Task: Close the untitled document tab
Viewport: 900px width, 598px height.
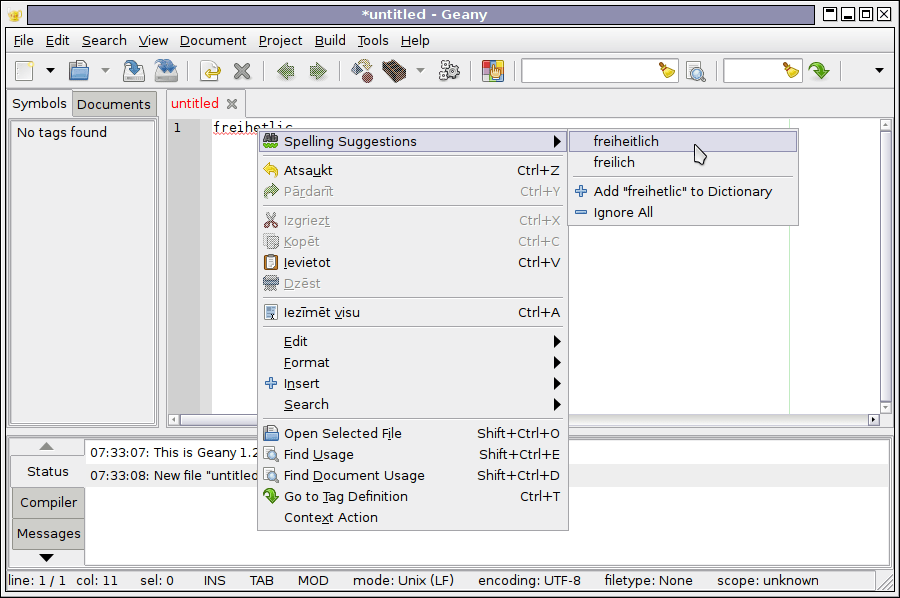Action: [232, 104]
